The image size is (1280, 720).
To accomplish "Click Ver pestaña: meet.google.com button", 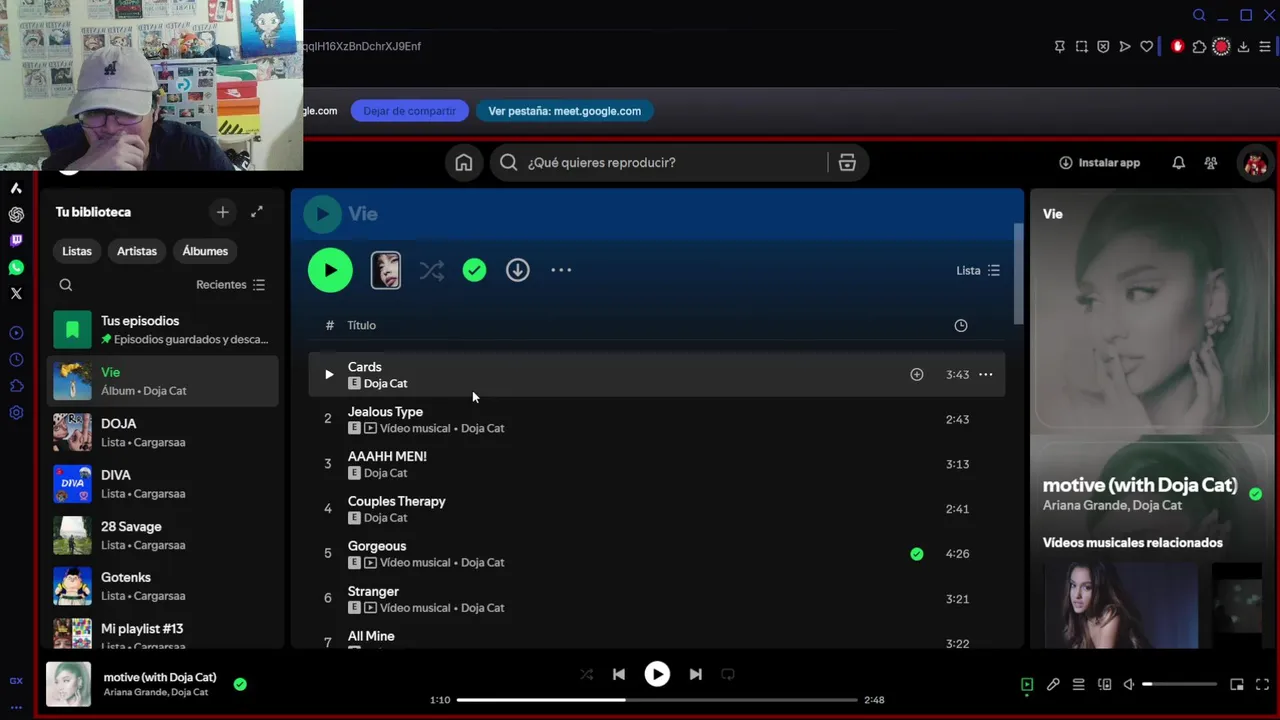I will pyautogui.click(x=565, y=111).
